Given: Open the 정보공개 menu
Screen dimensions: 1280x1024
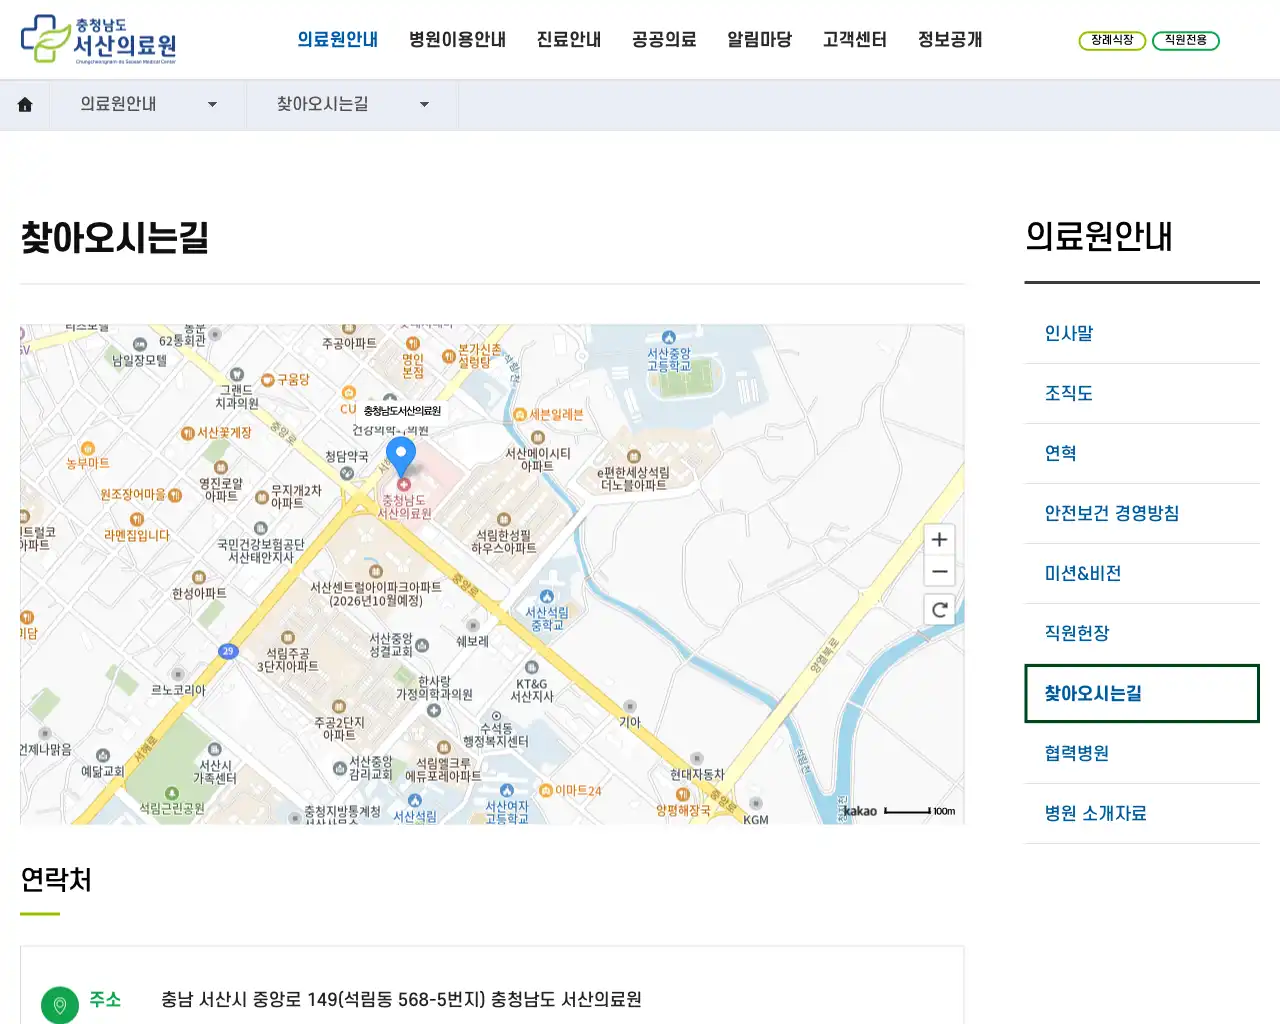Looking at the screenshot, I should coord(949,40).
